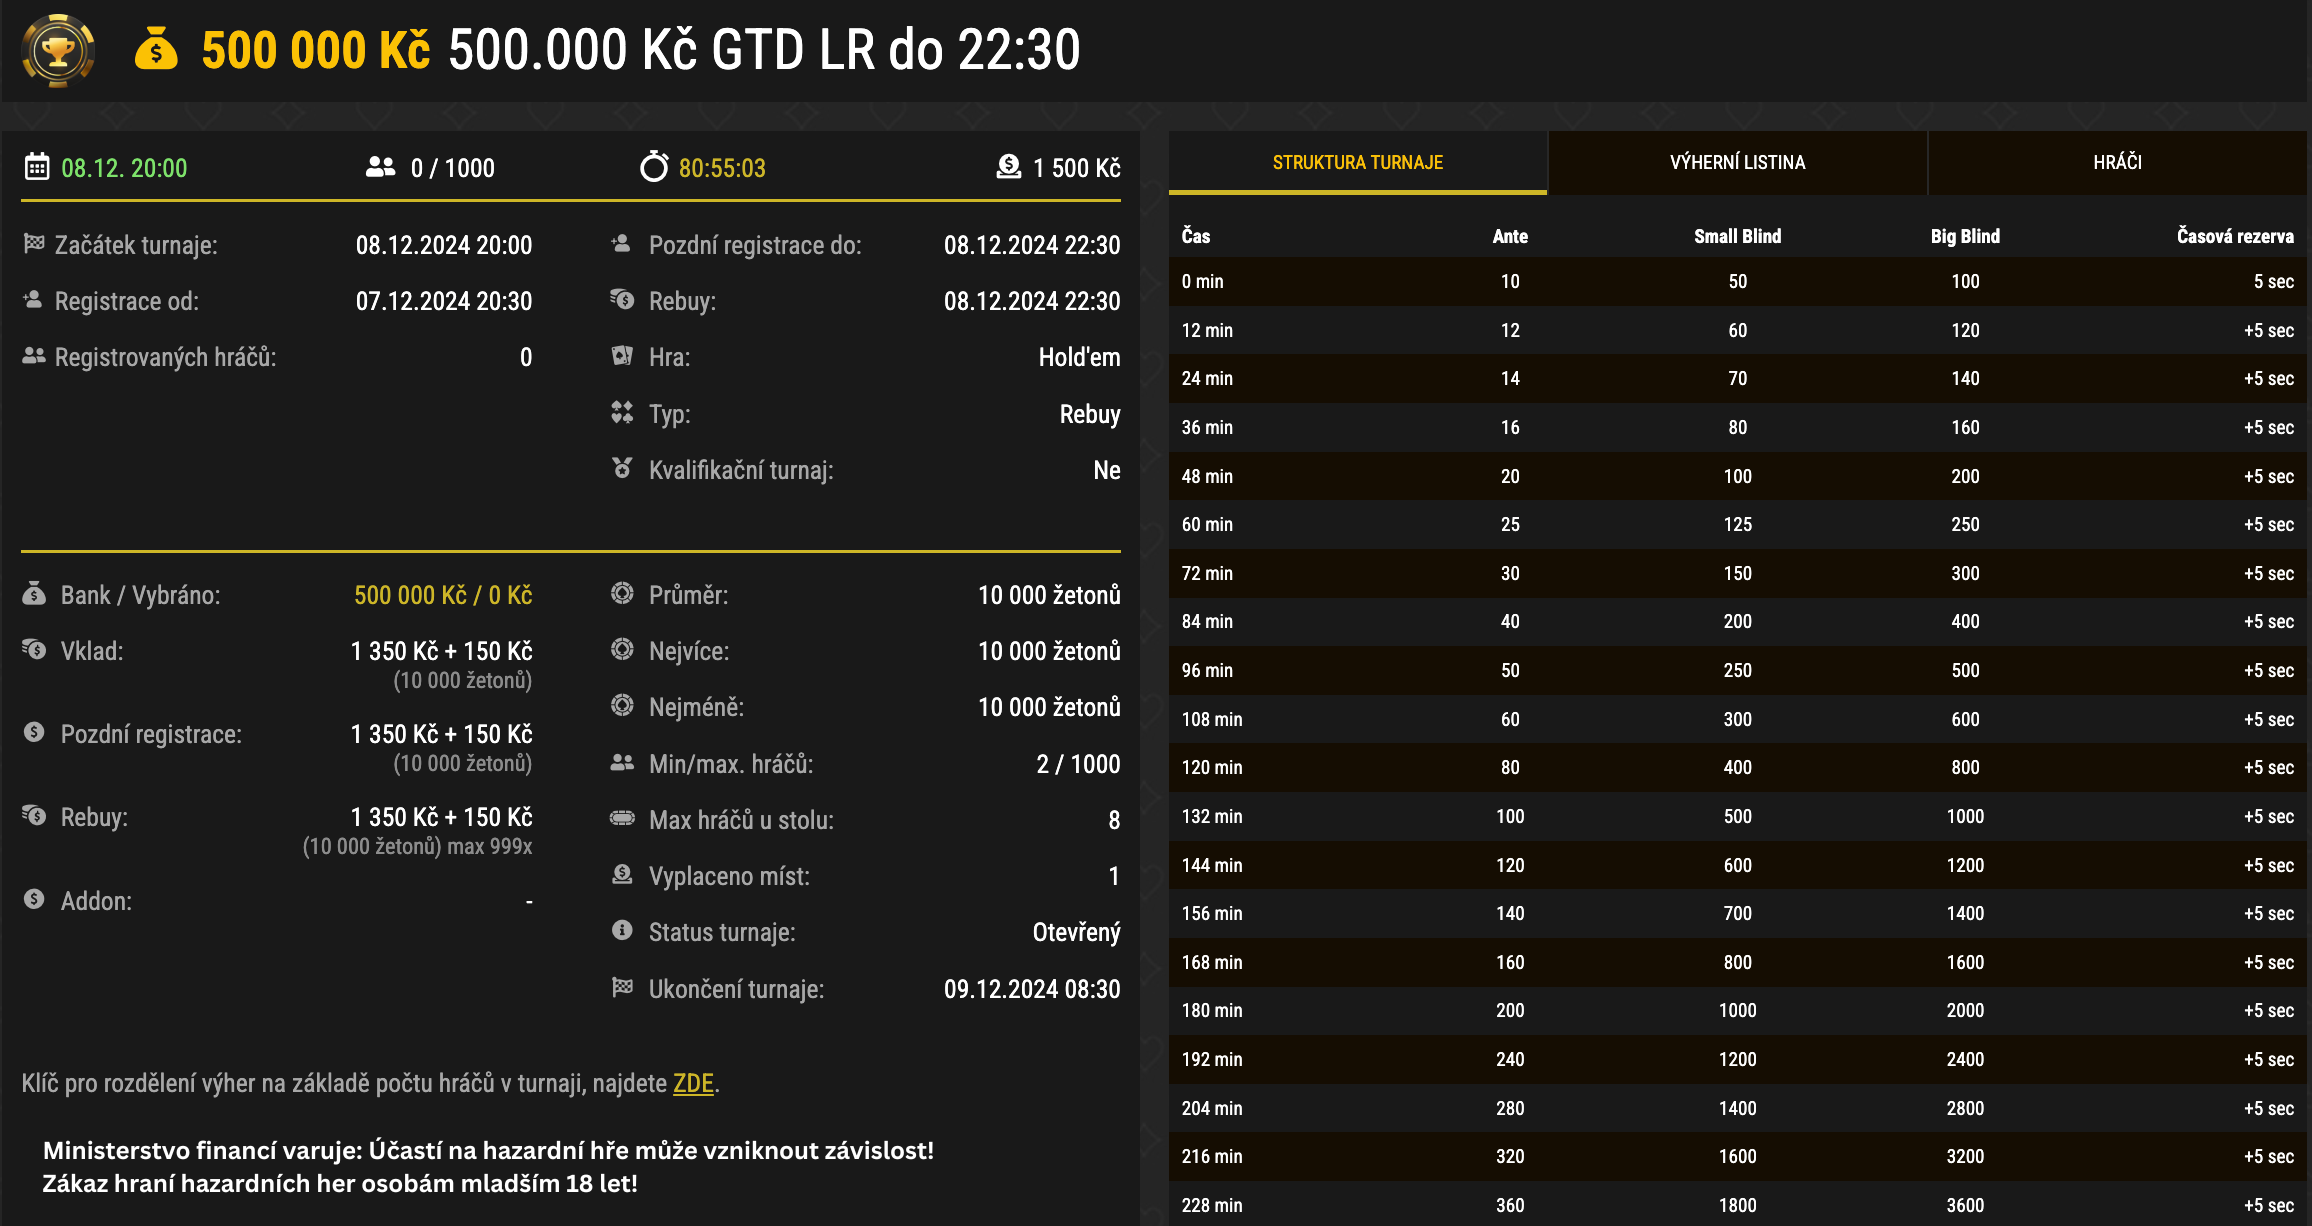Image resolution: width=2312 pixels, height=1226 pixels.
Task: Click the coin icon beside Rebuy 08.12.2024 22:30
Action: click(x=622, y=299)
